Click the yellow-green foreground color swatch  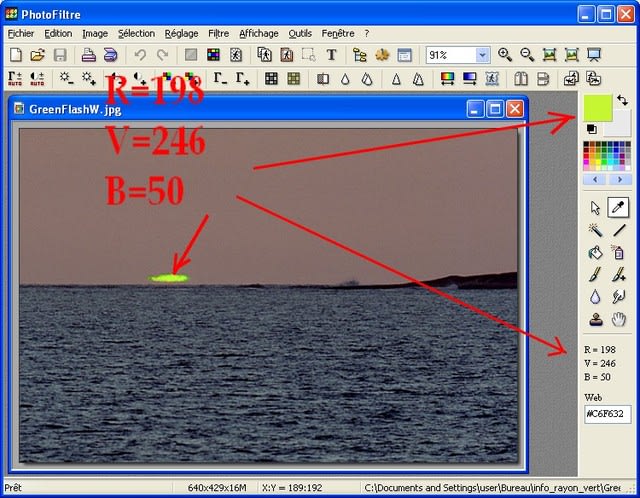pyautogui.click(x=598, y=108)
